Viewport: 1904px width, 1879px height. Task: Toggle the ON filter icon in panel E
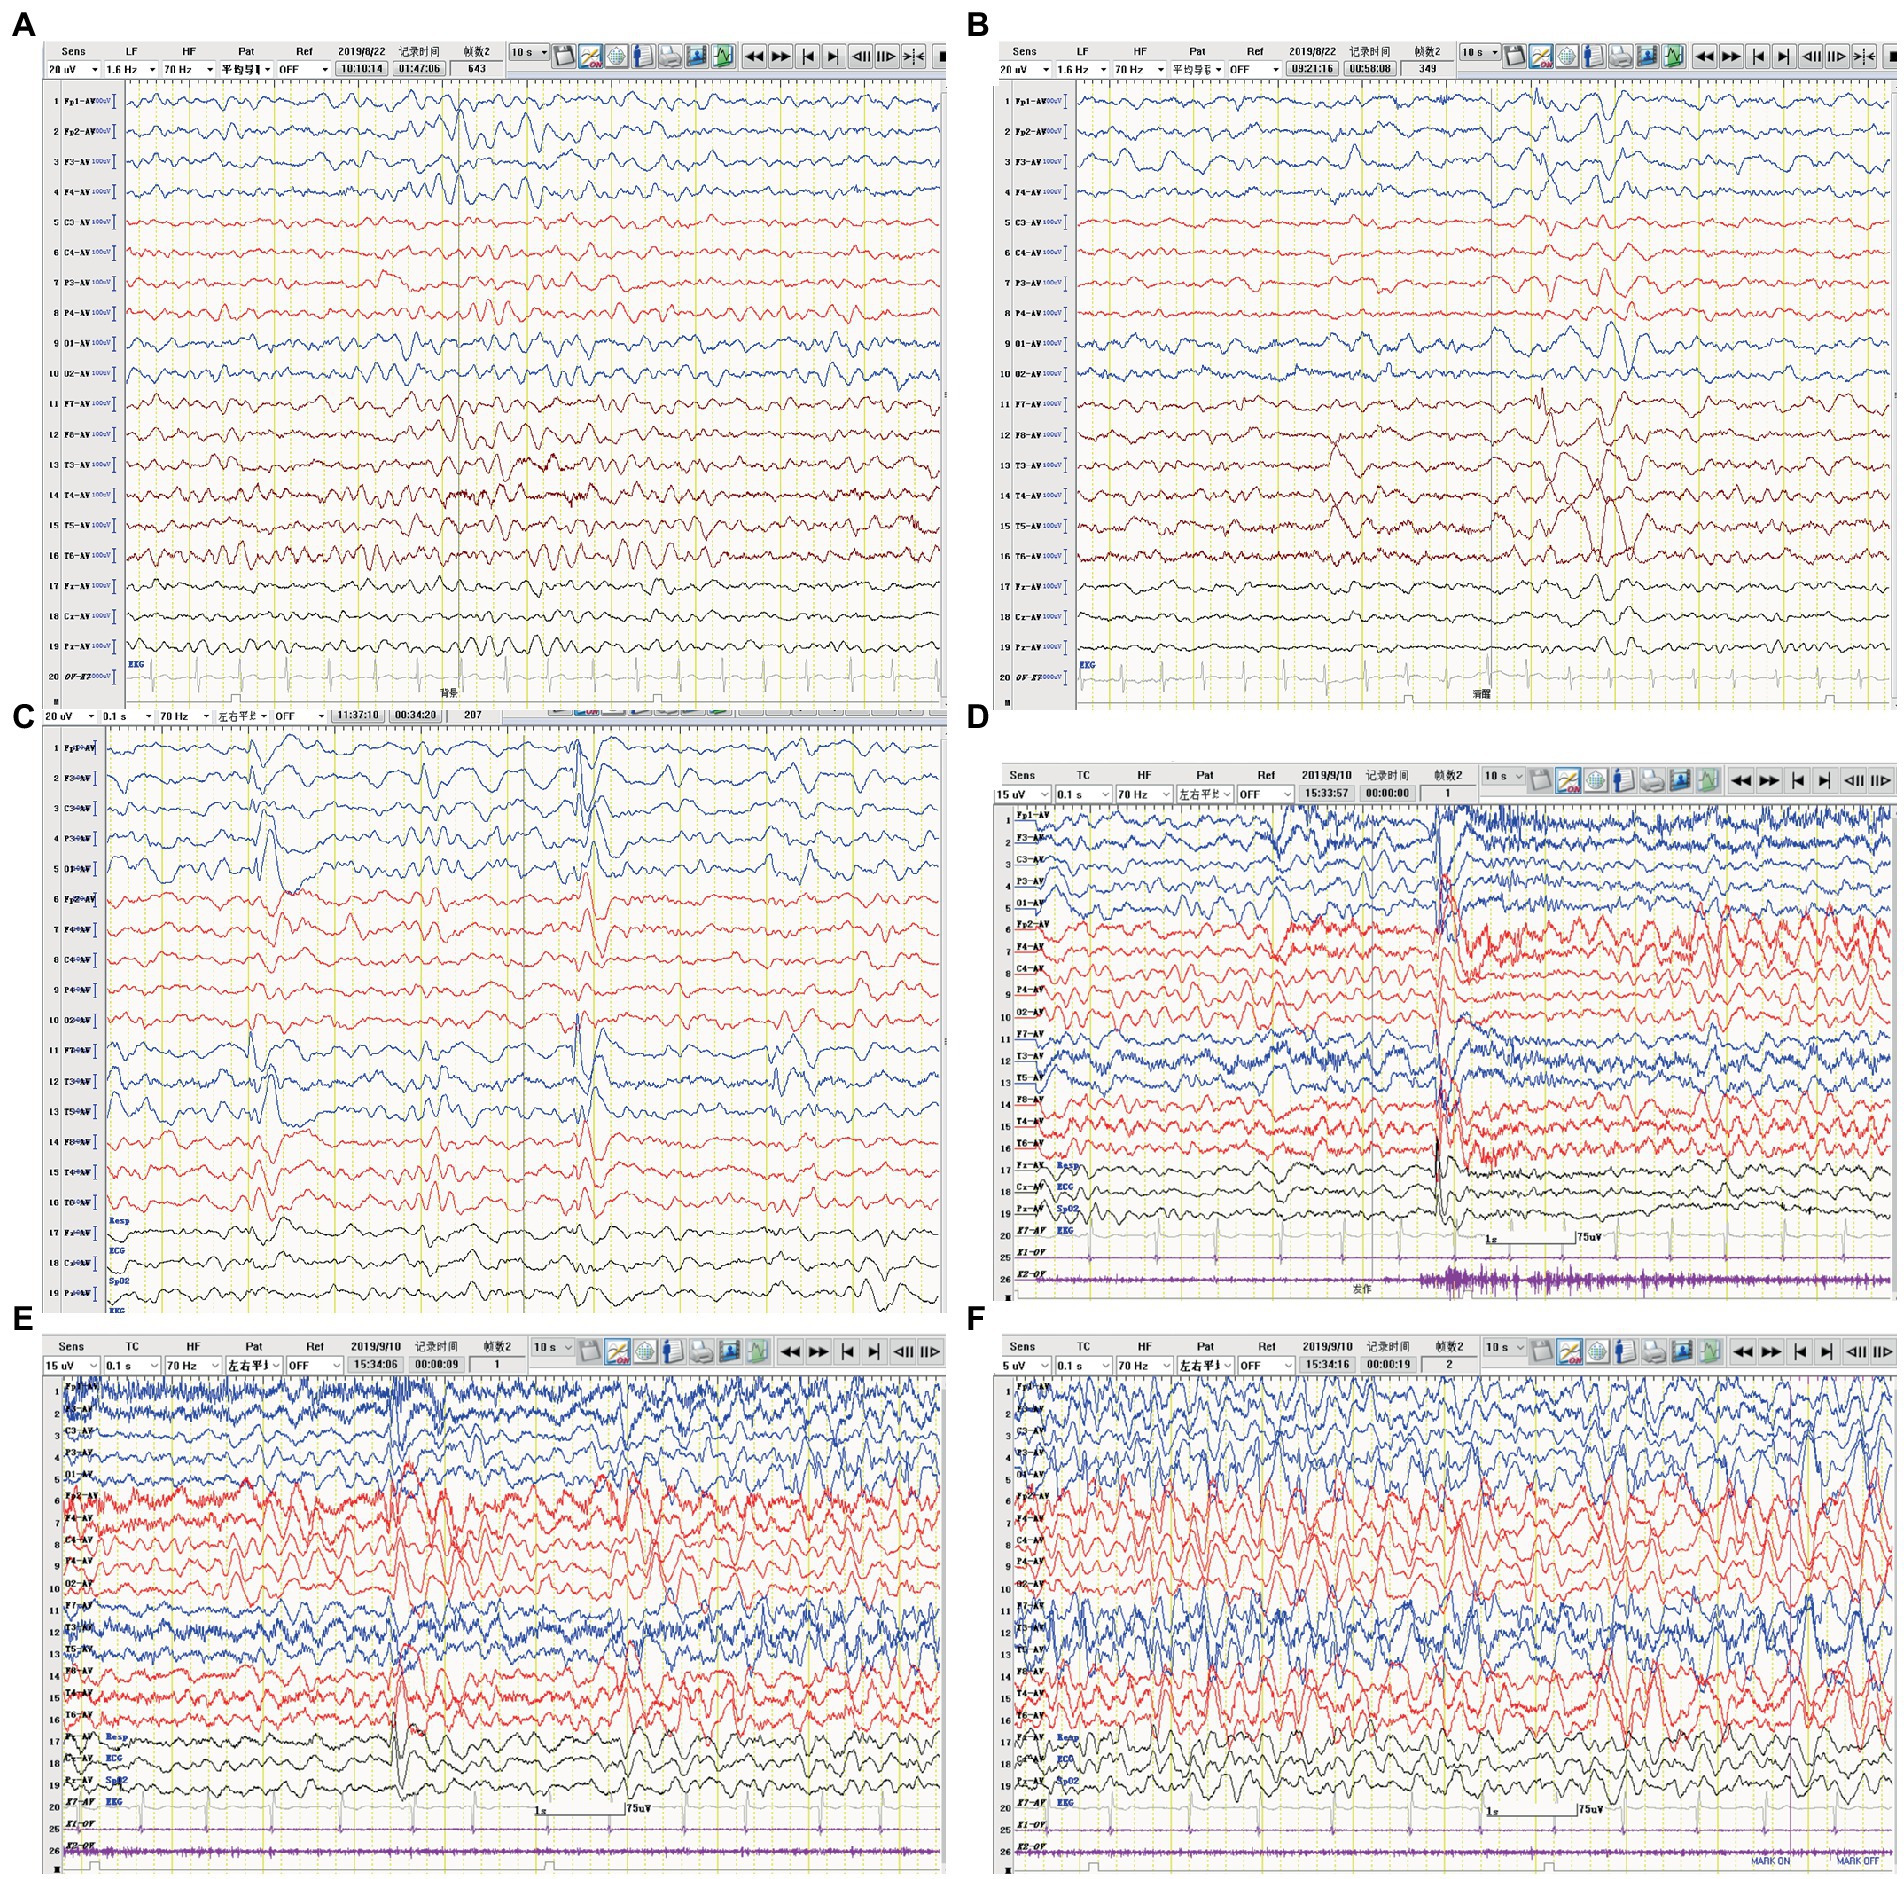click(617, 1352)
